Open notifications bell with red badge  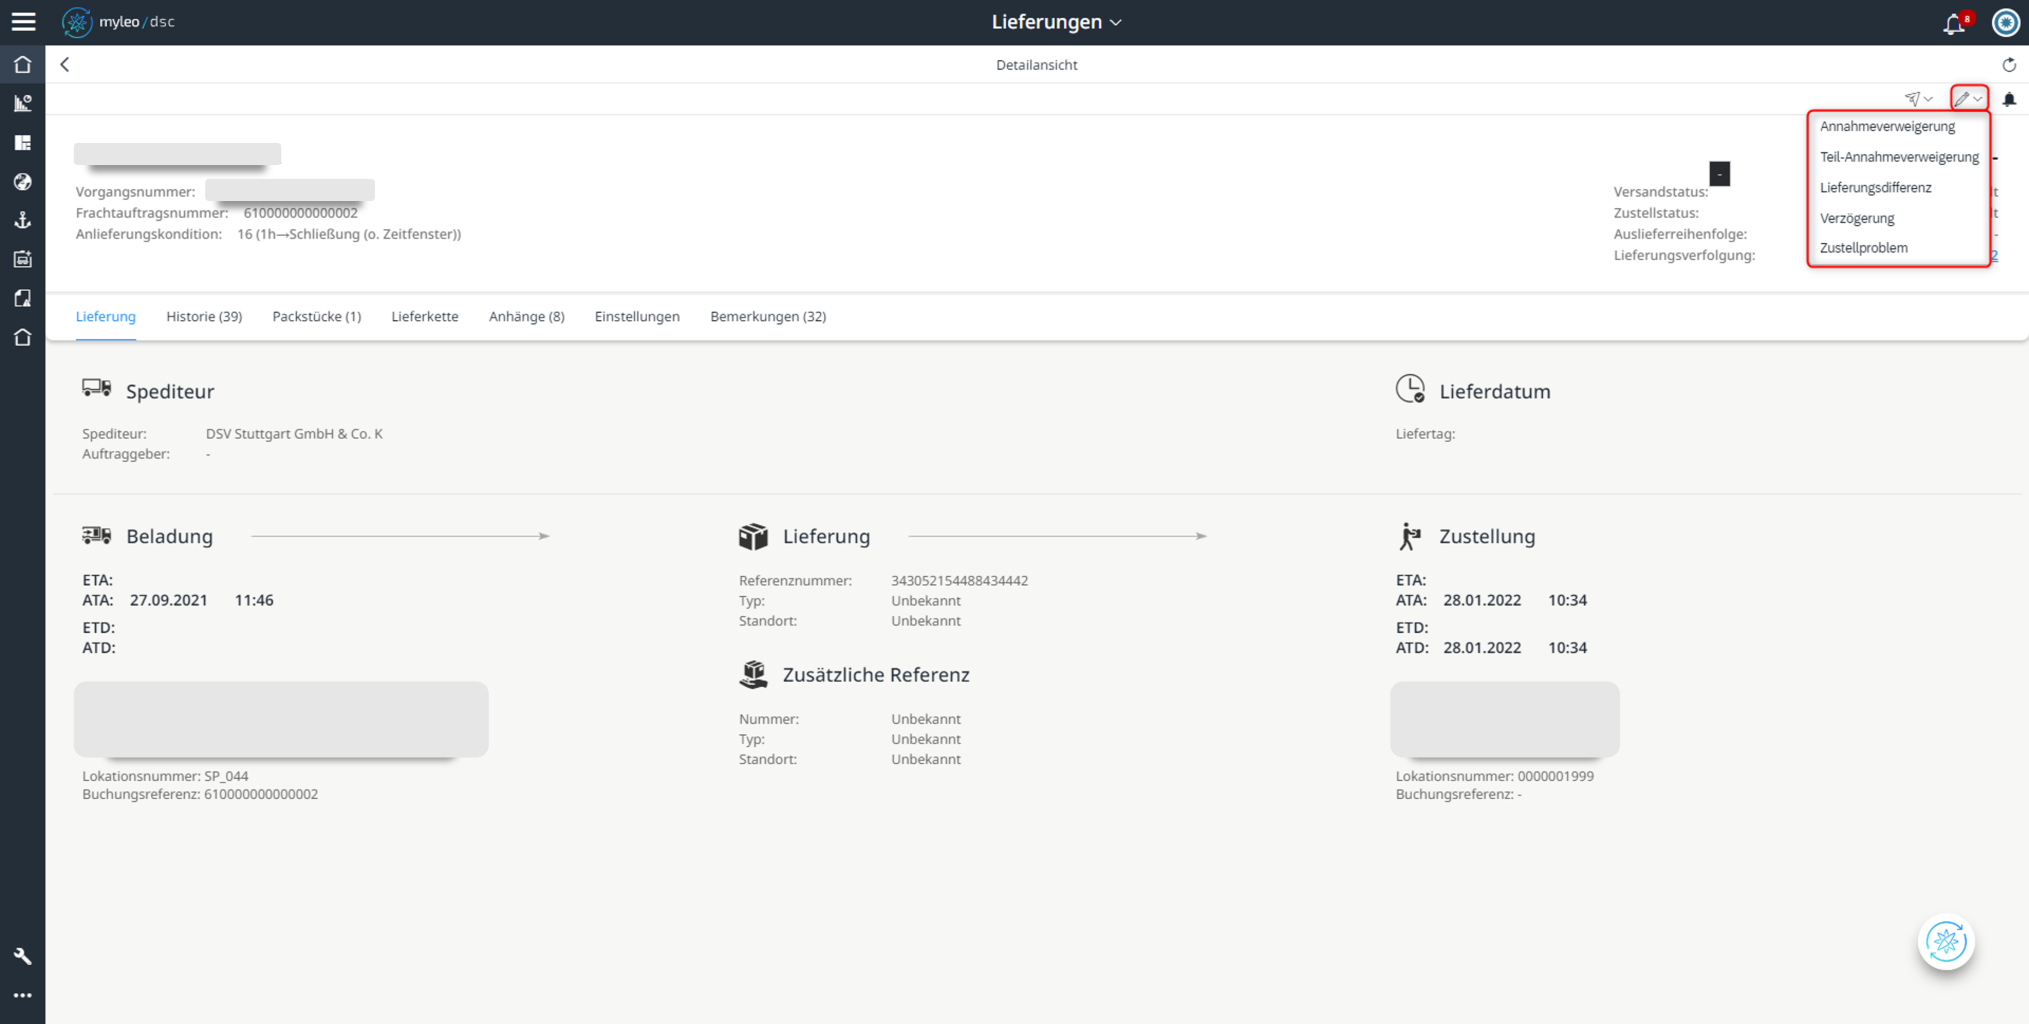pyautogui.click(x=1956, y=23)
